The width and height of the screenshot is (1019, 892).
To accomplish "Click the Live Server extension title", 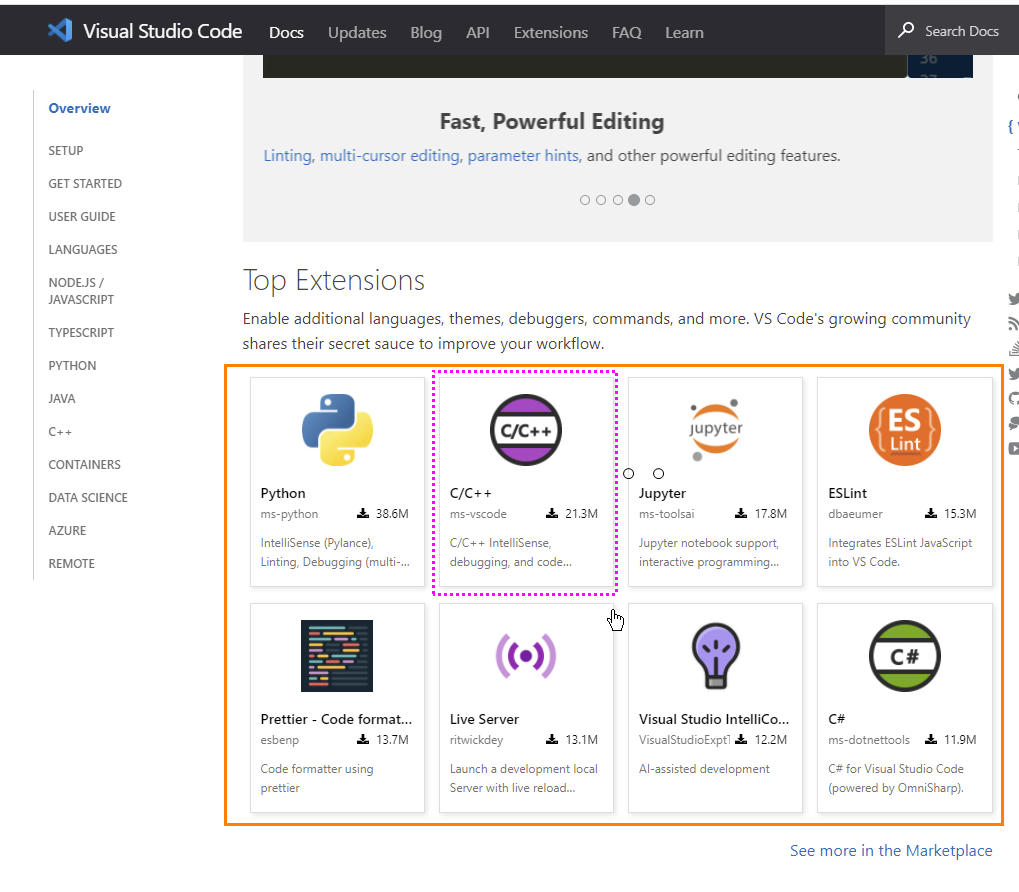I will (484, 719).
